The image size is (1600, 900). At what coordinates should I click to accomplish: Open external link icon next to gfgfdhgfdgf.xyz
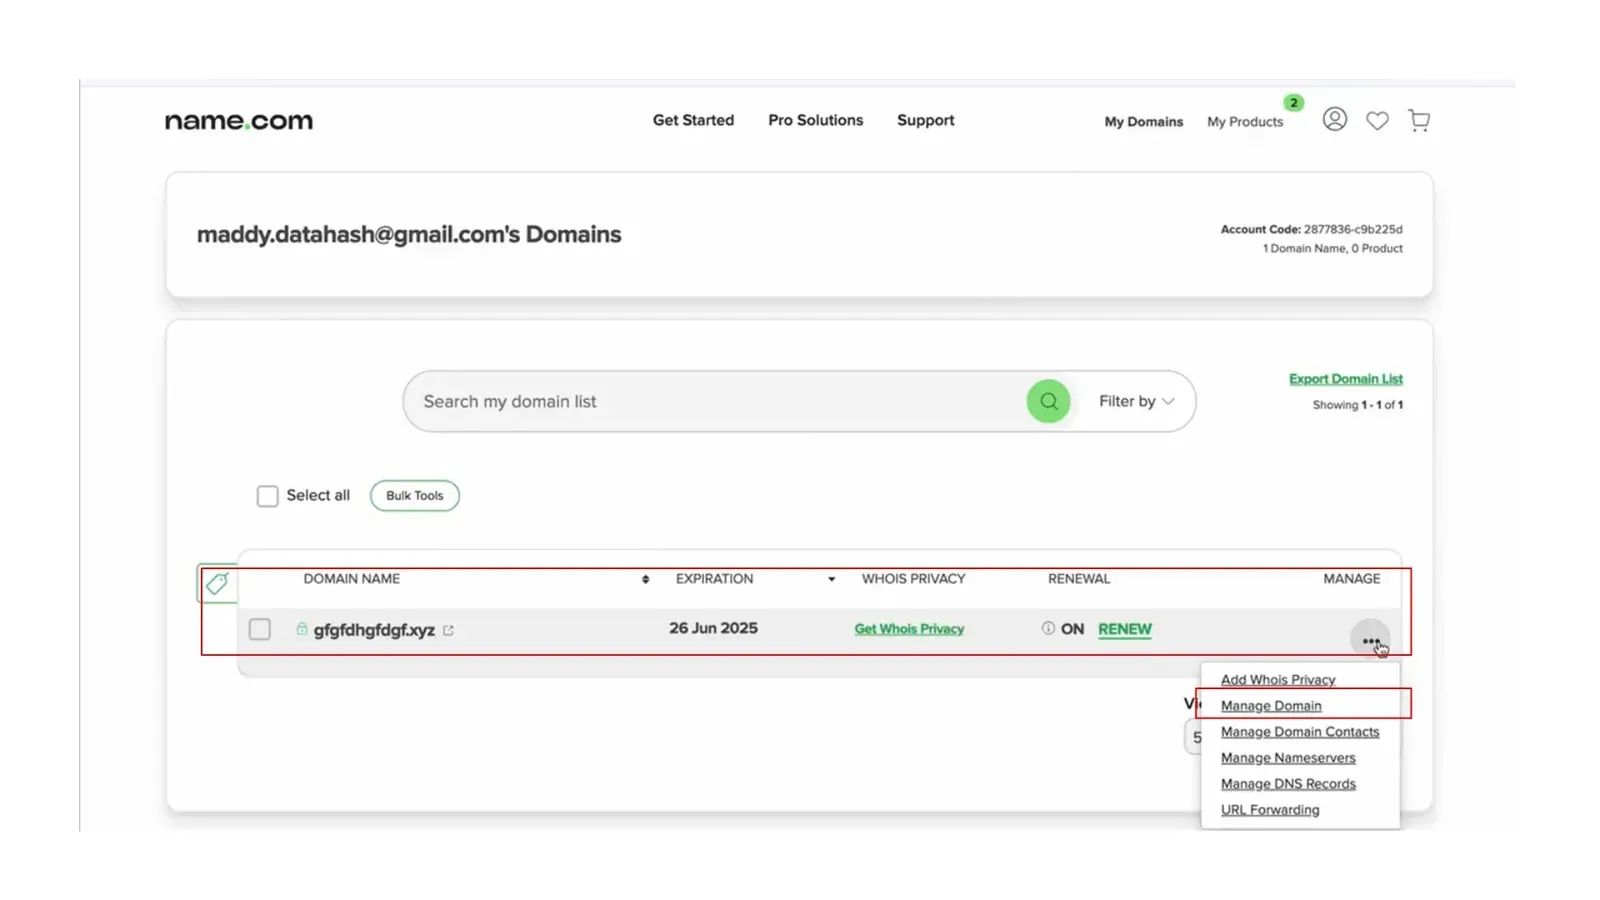click(448, 630)
